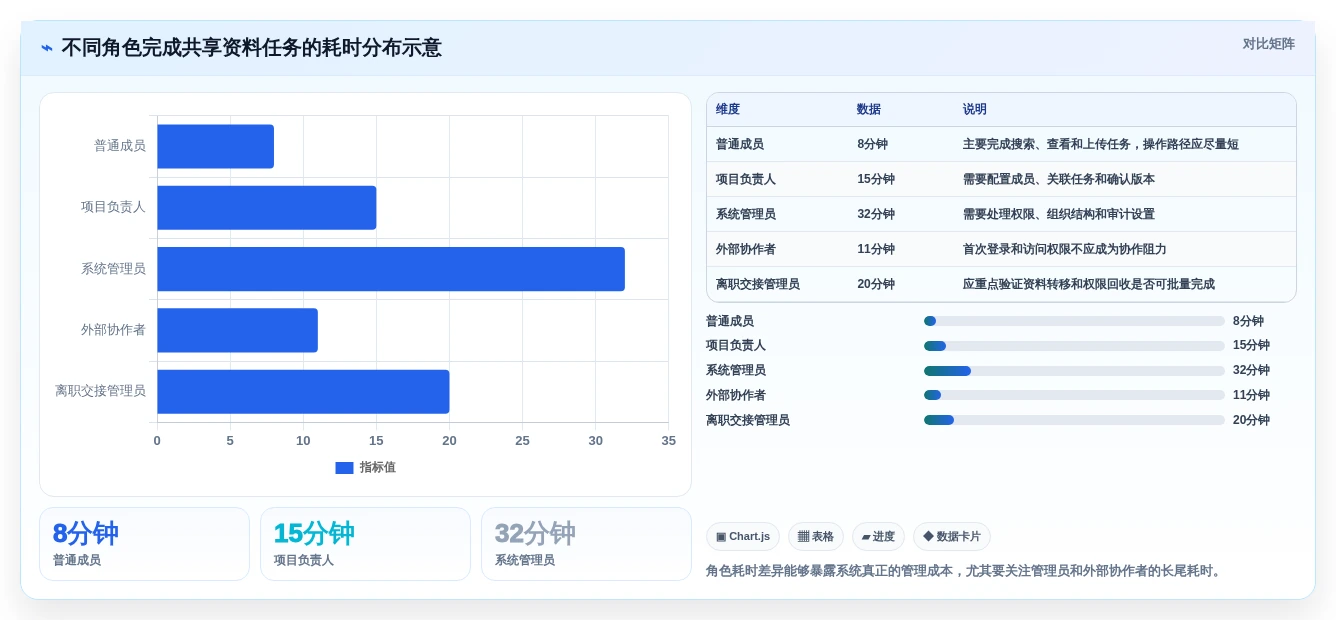
Task: Select the 外部协作者 table row cell
Action: pyautogui.click(x=746, y=249)
